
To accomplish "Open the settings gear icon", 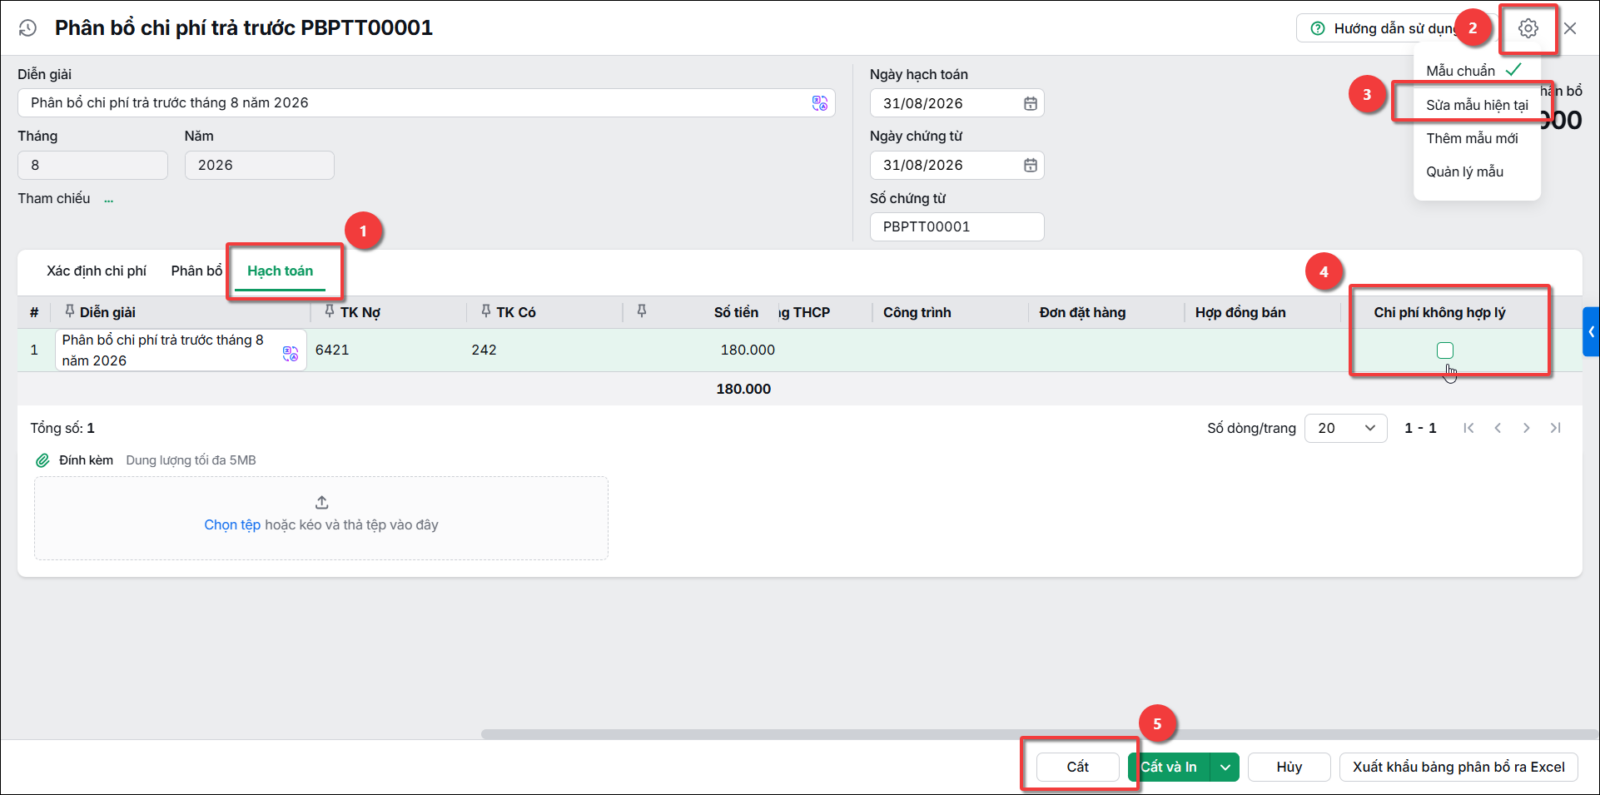I will (1527, 28).
